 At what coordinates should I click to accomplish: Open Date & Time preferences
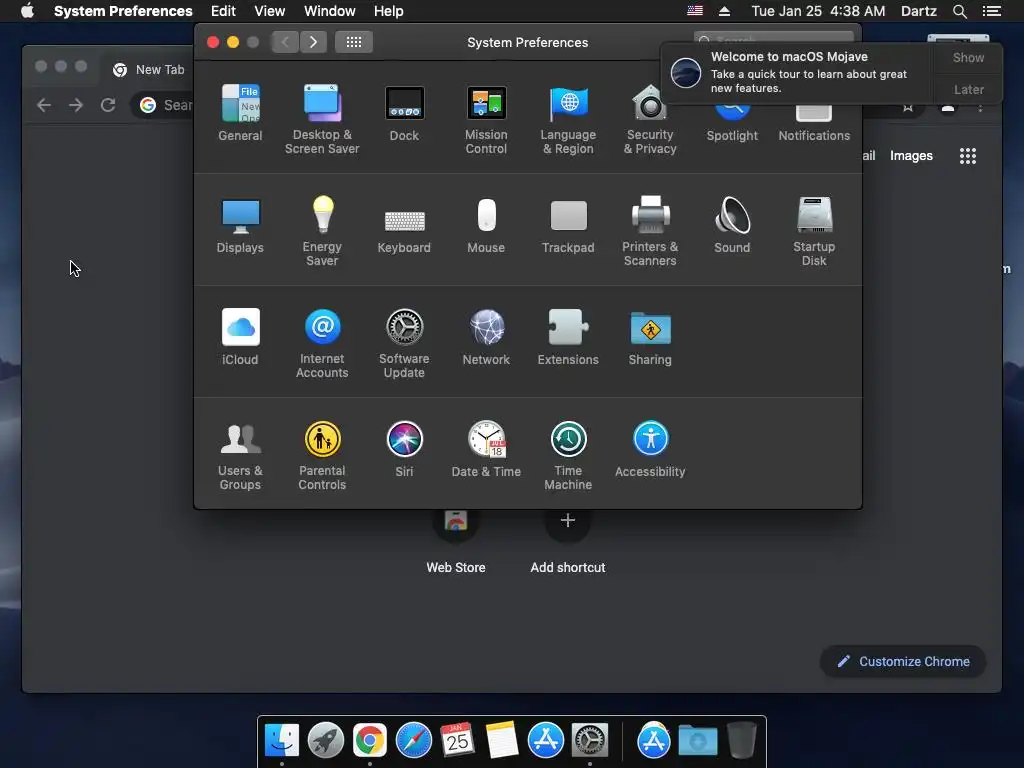(x=486, y=449)
